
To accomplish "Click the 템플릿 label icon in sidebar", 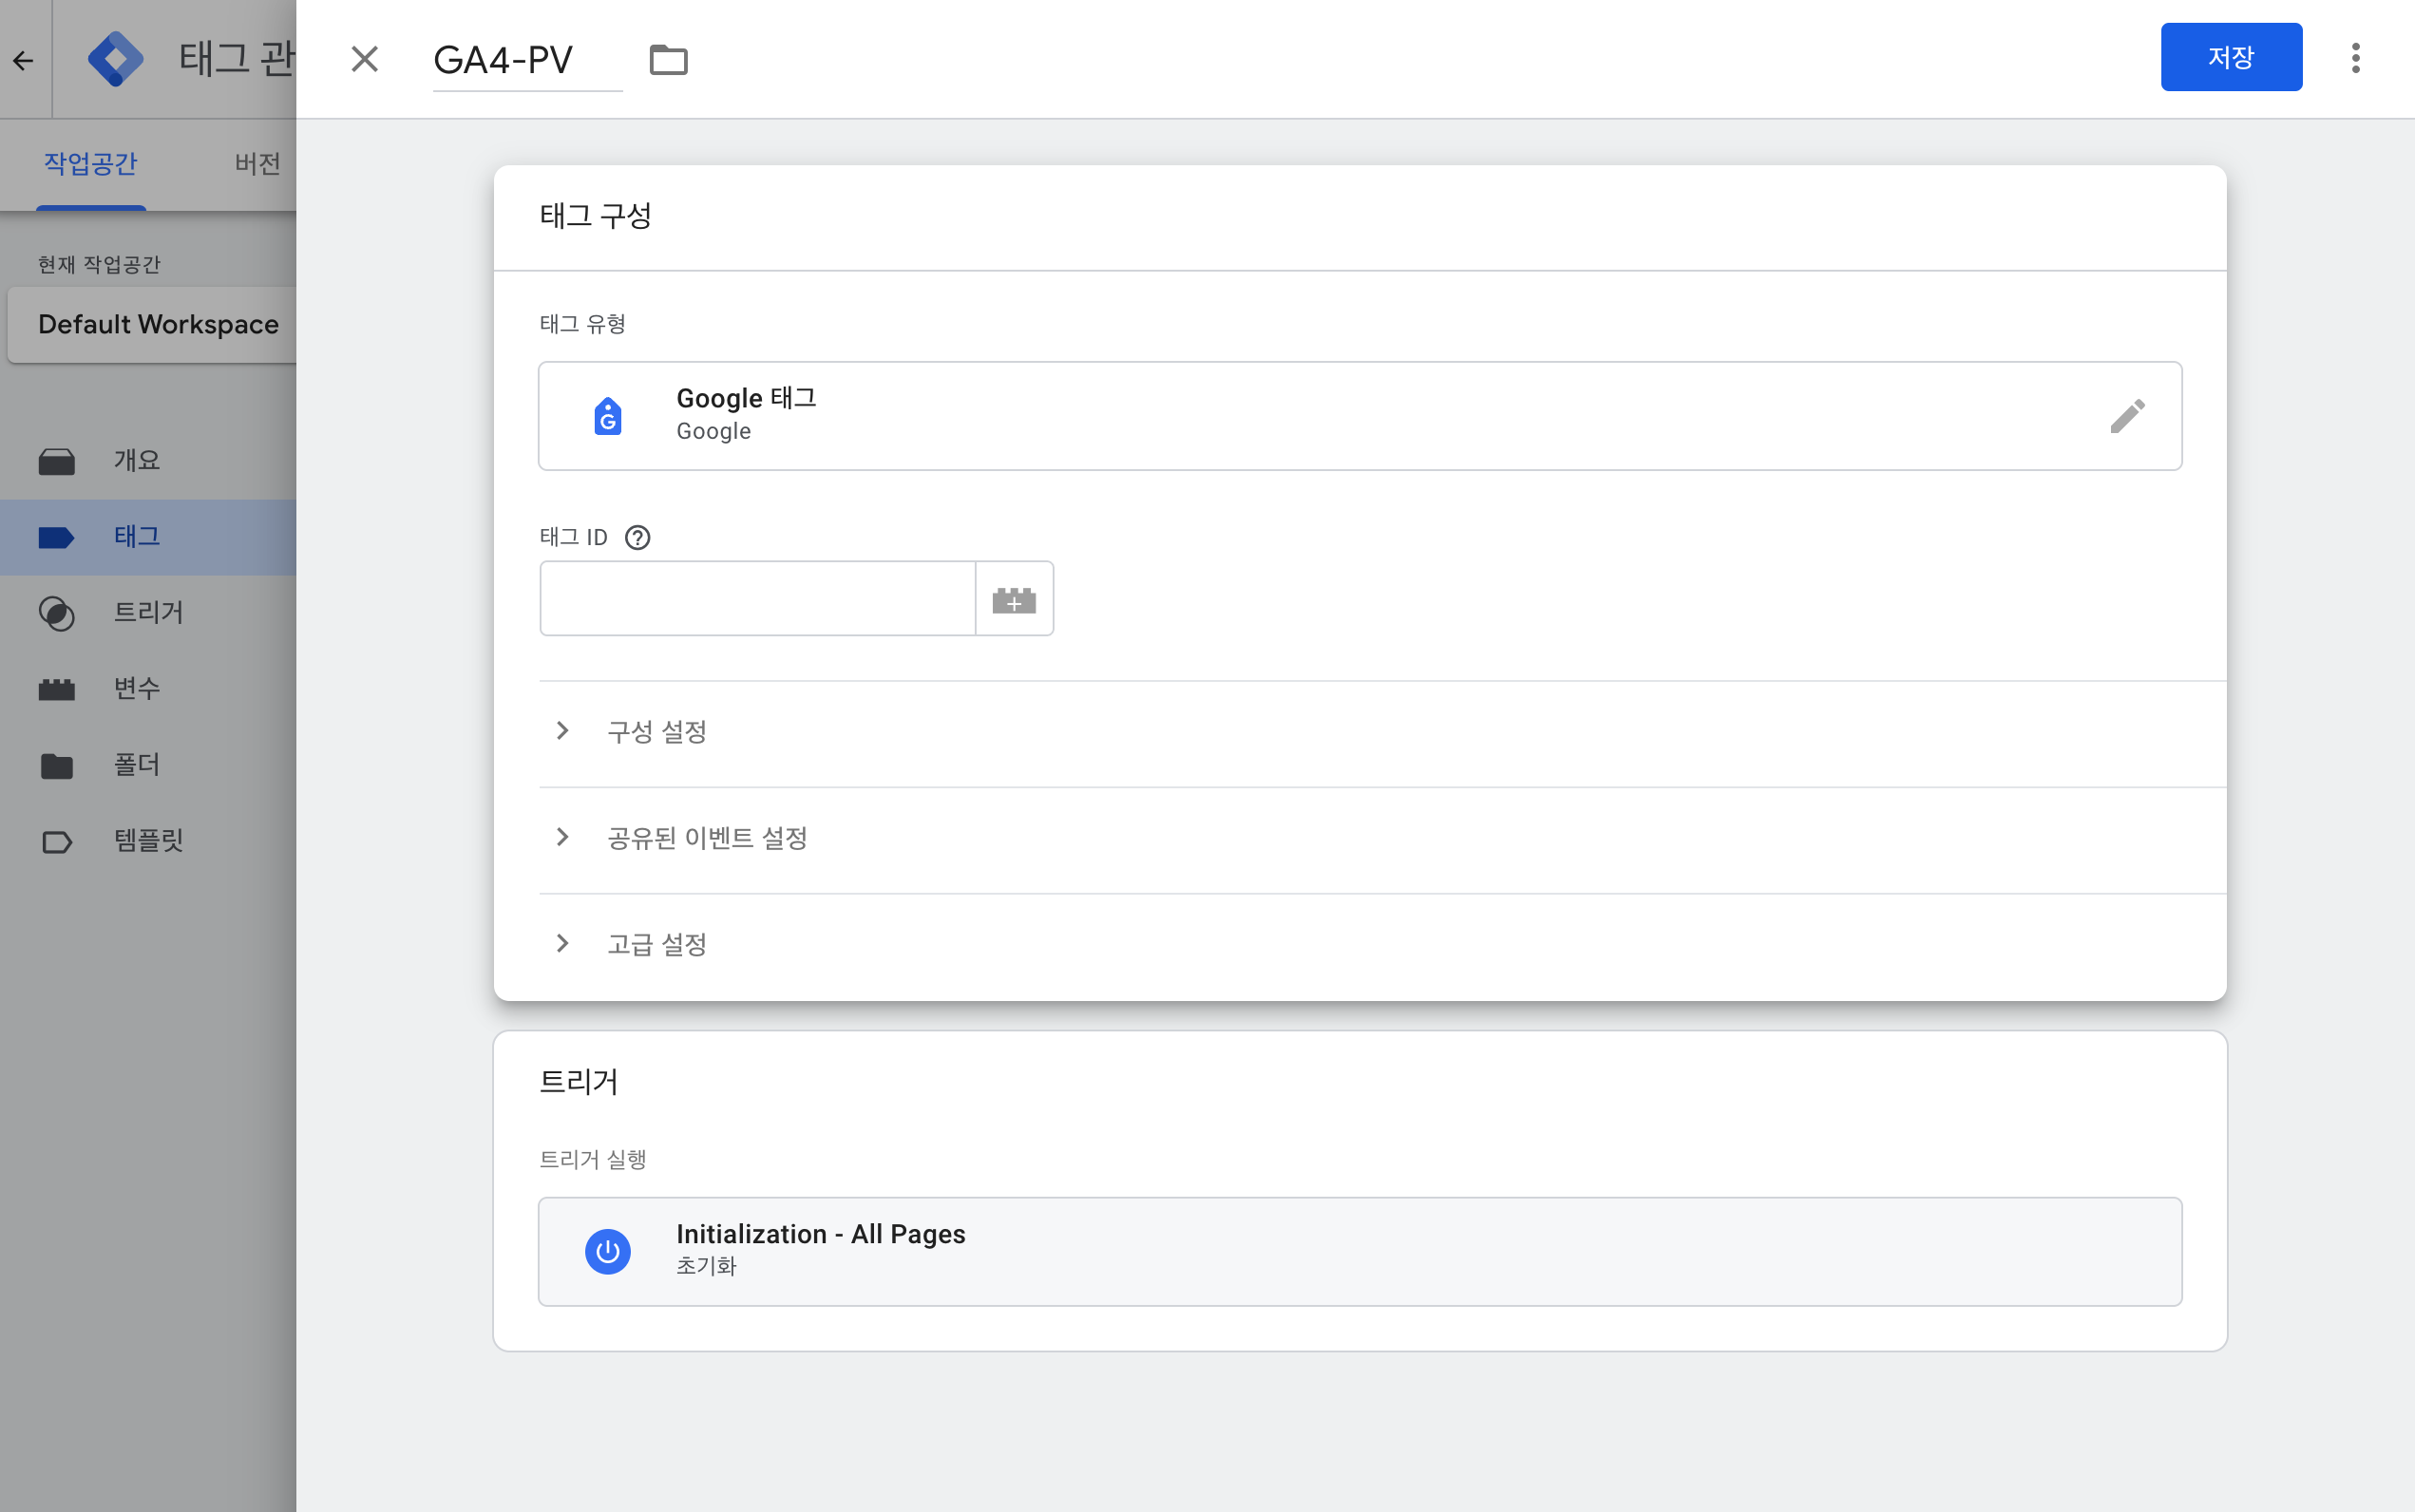I will (x=57, y=842).
